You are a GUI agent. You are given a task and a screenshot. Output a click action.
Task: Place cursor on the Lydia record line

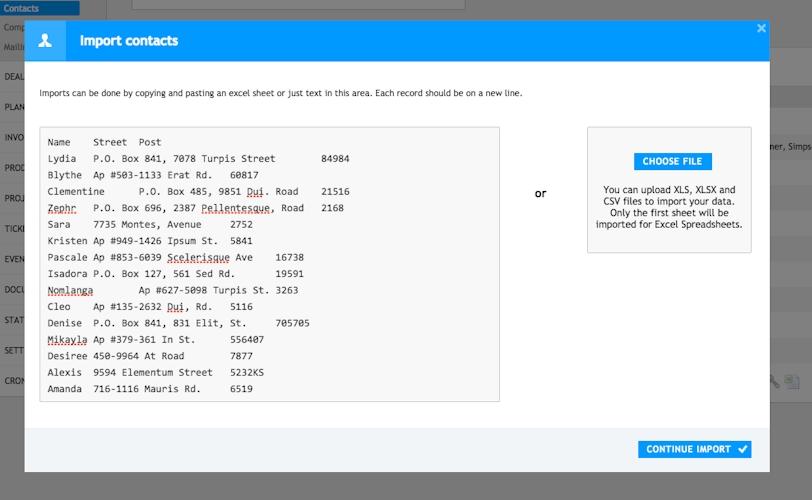click(198, 158)
